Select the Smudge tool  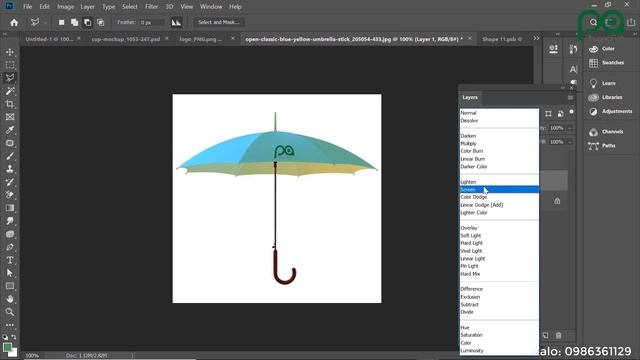[x=10, y=221]
